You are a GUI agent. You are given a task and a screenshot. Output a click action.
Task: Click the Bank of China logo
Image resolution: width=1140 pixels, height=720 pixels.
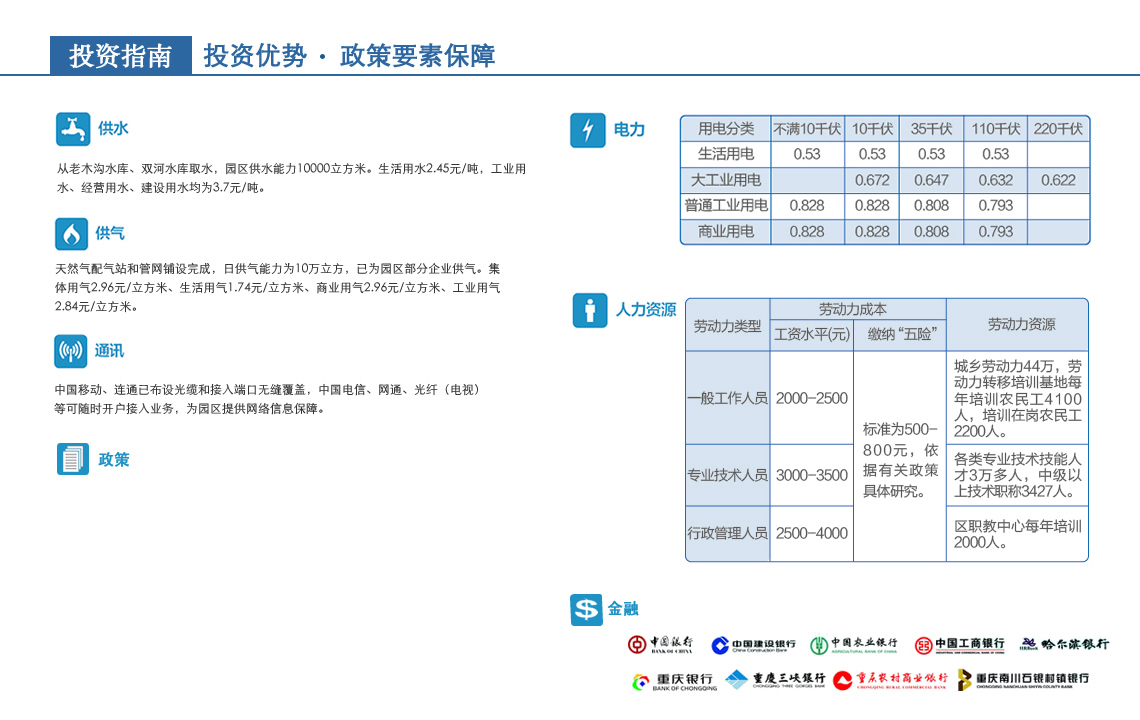click(660, 645)
